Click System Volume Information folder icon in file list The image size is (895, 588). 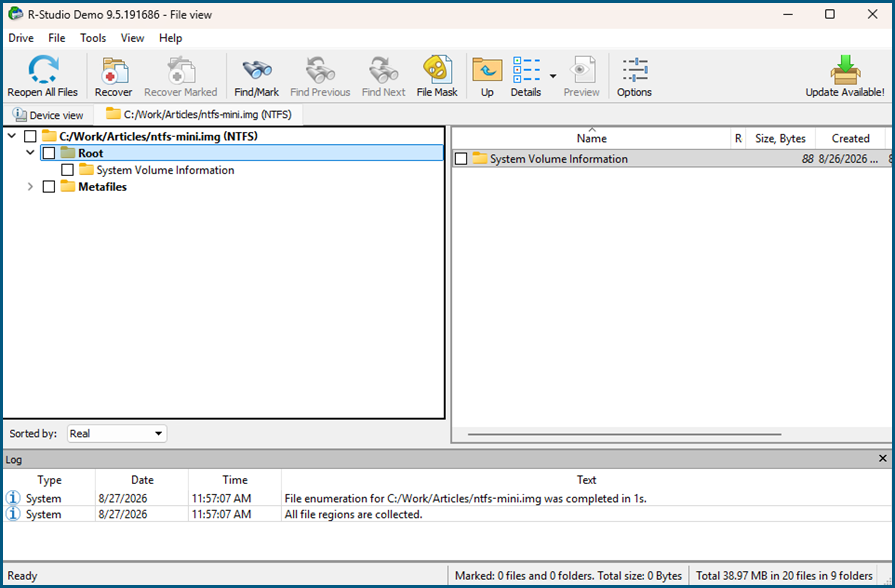point(480,159)
